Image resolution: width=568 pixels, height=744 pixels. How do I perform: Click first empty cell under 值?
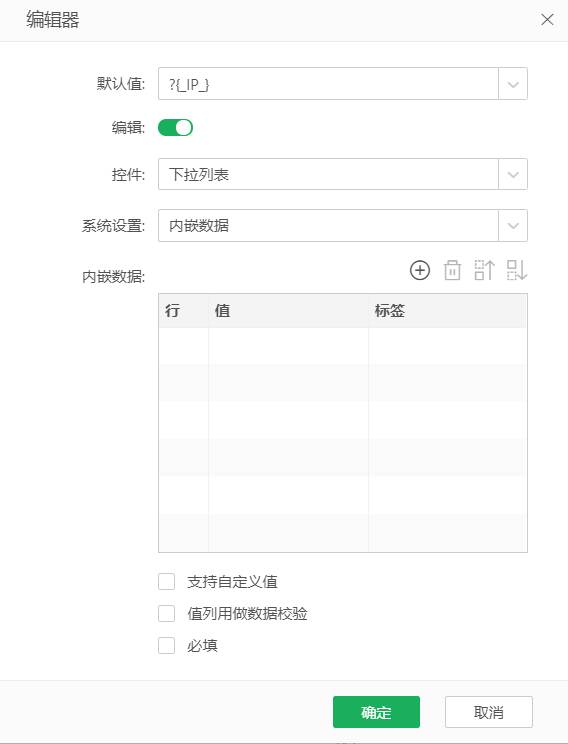click(x=288, y=346)
